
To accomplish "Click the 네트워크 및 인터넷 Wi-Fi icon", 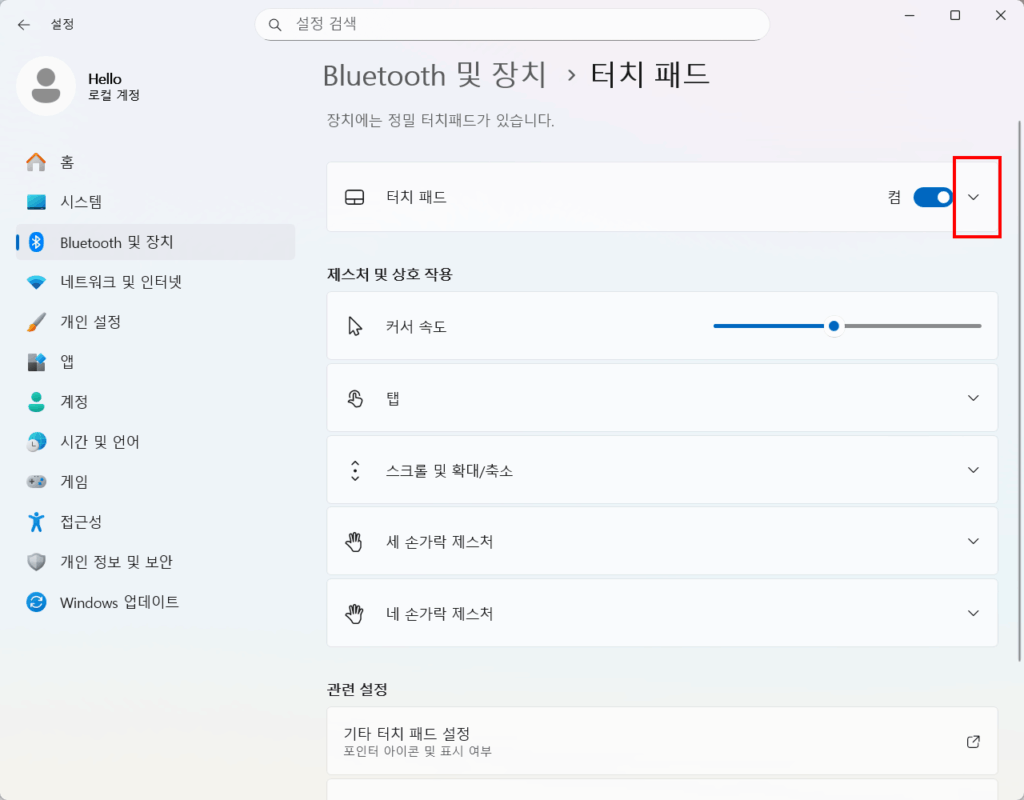I will tap(37, 282).
